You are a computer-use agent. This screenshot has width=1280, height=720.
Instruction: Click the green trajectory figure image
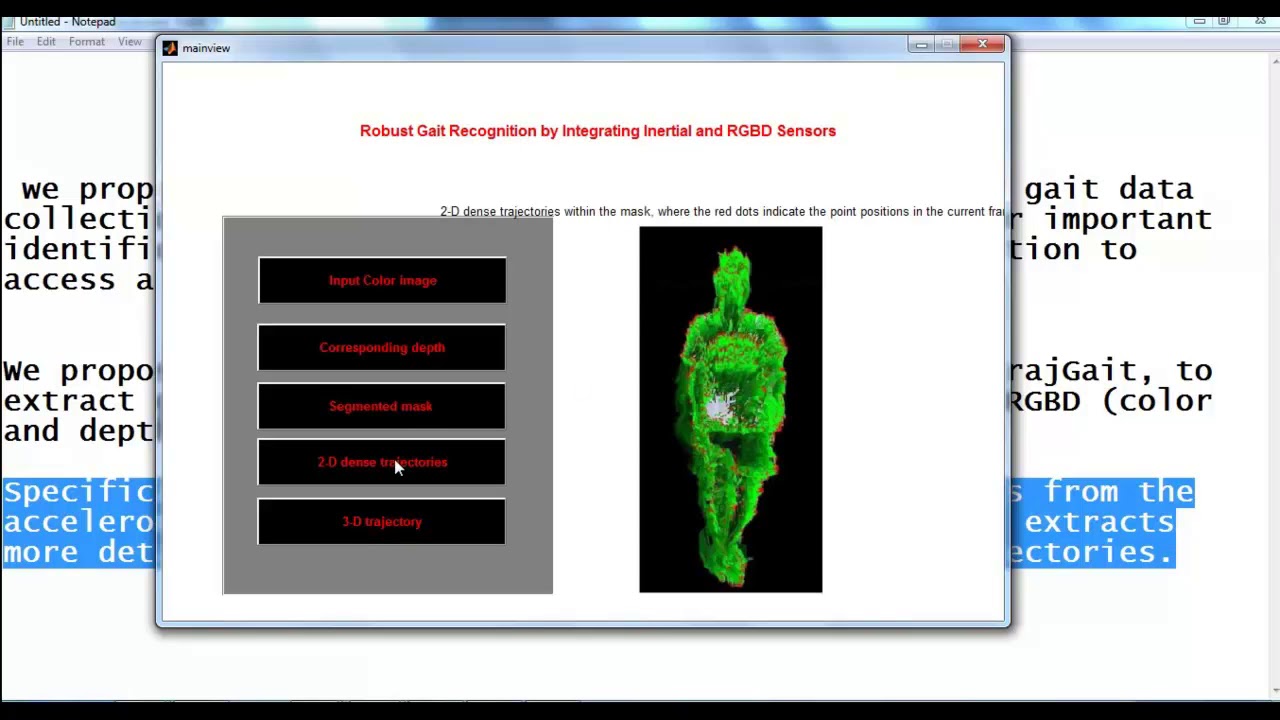coord(731,409)
